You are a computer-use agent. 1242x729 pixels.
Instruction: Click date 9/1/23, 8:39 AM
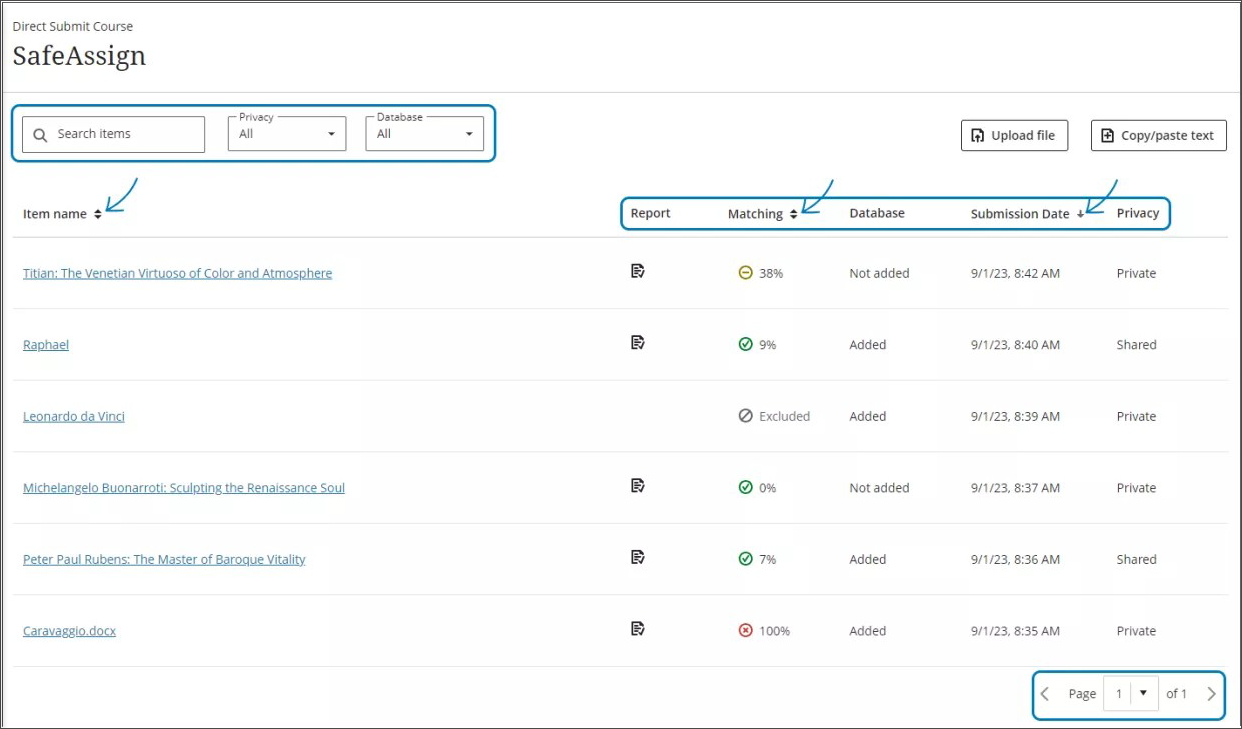1015,416
